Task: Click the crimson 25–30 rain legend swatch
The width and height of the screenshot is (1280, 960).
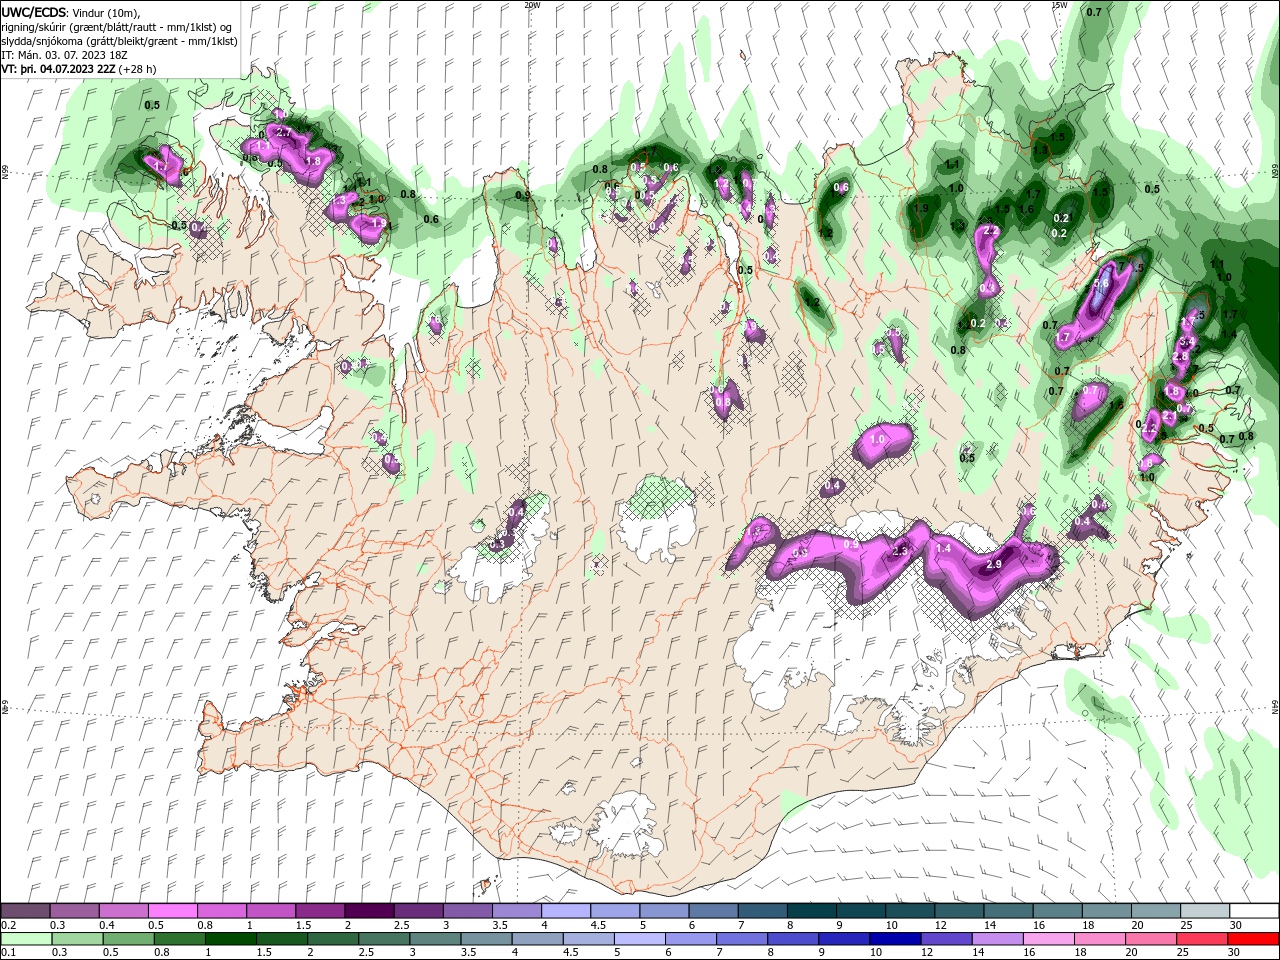Action: pos(1203,939)
